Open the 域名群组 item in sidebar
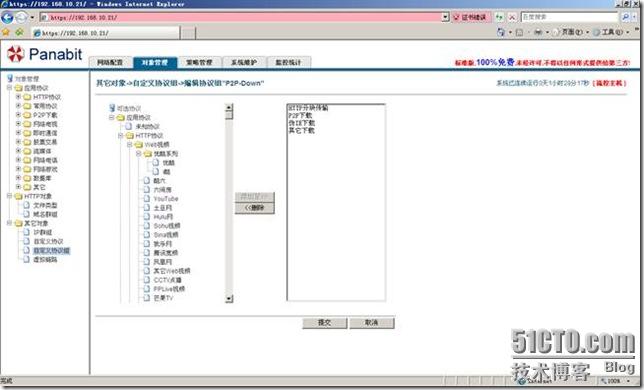The height and width of the screenshot is (390, 644). point(45,214)
